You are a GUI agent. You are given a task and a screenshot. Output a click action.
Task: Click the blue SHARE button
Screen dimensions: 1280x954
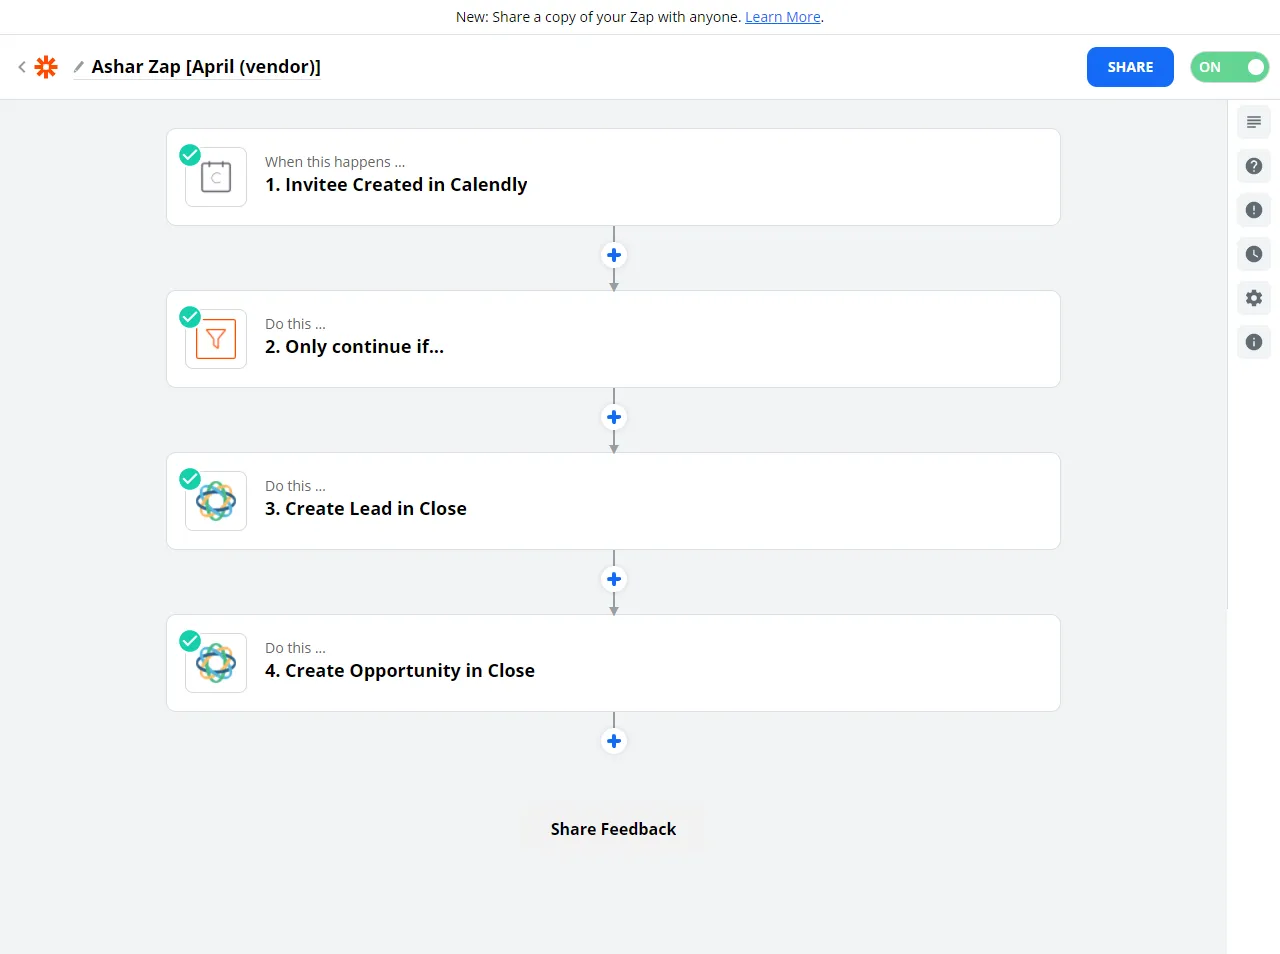pyautogui.click(x=1130, y=67)
